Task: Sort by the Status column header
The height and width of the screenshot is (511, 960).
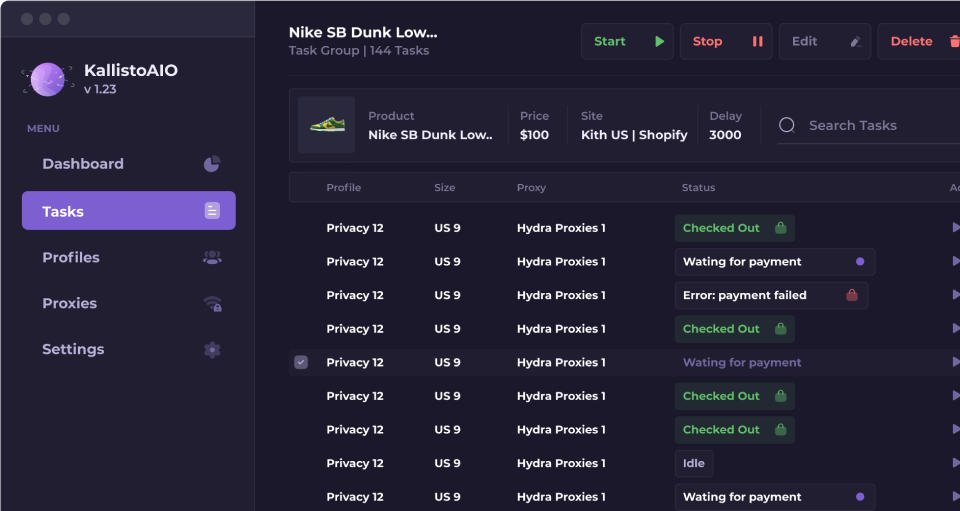Action: tap(698, 187)
